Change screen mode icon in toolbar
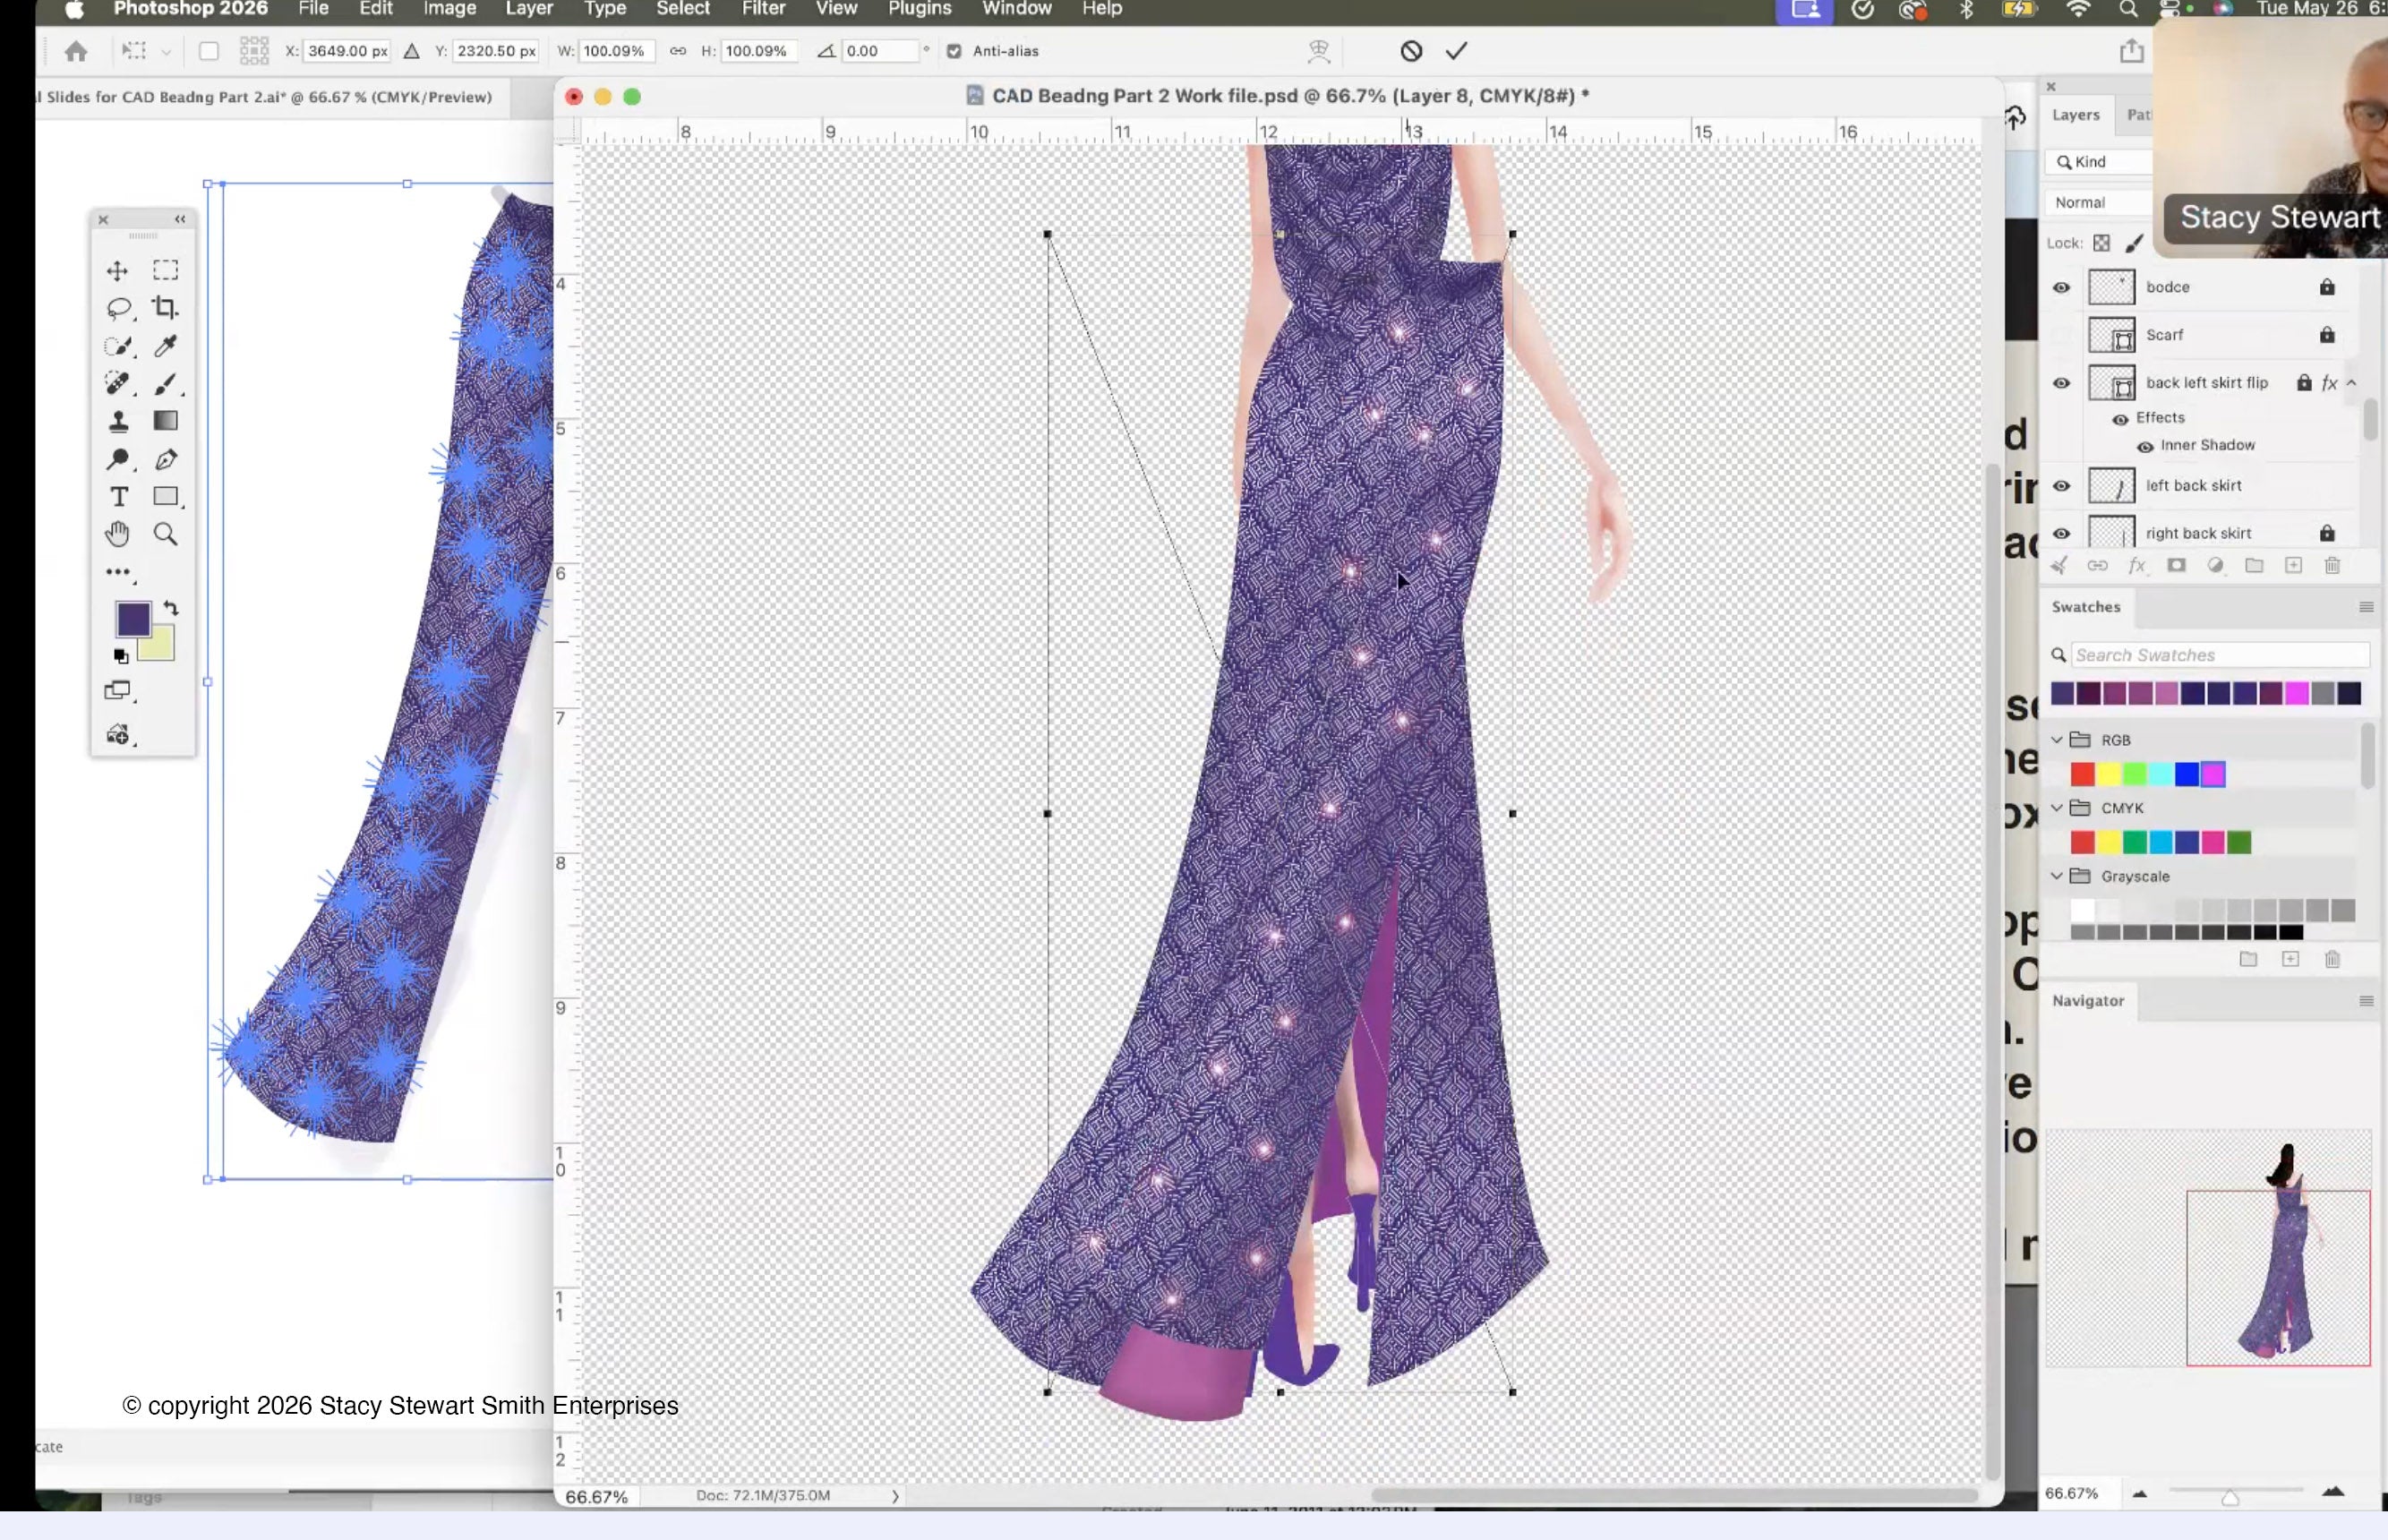Image resolution: width=2388 pixels, height=1540 pixels. tap(118, 690)
